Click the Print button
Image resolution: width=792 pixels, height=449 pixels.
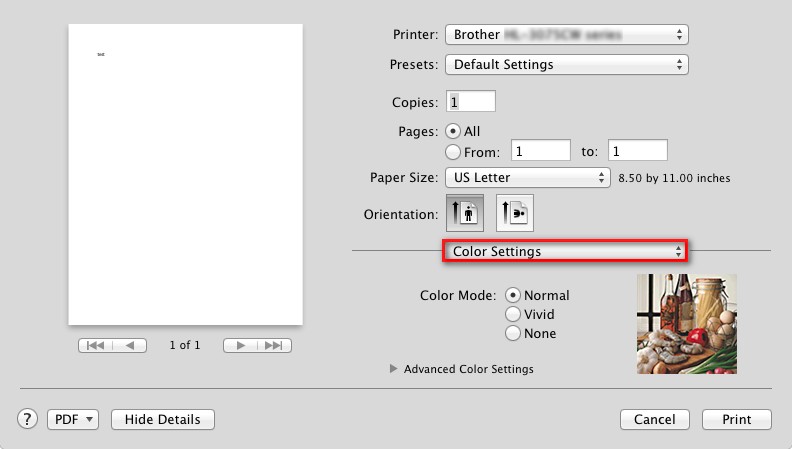(736, 419)
